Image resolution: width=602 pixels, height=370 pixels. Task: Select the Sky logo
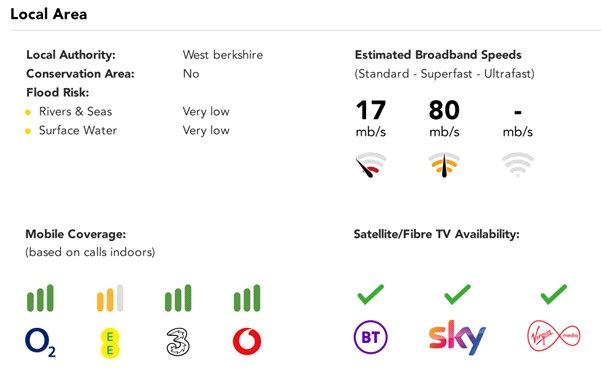tap(457, 337)
